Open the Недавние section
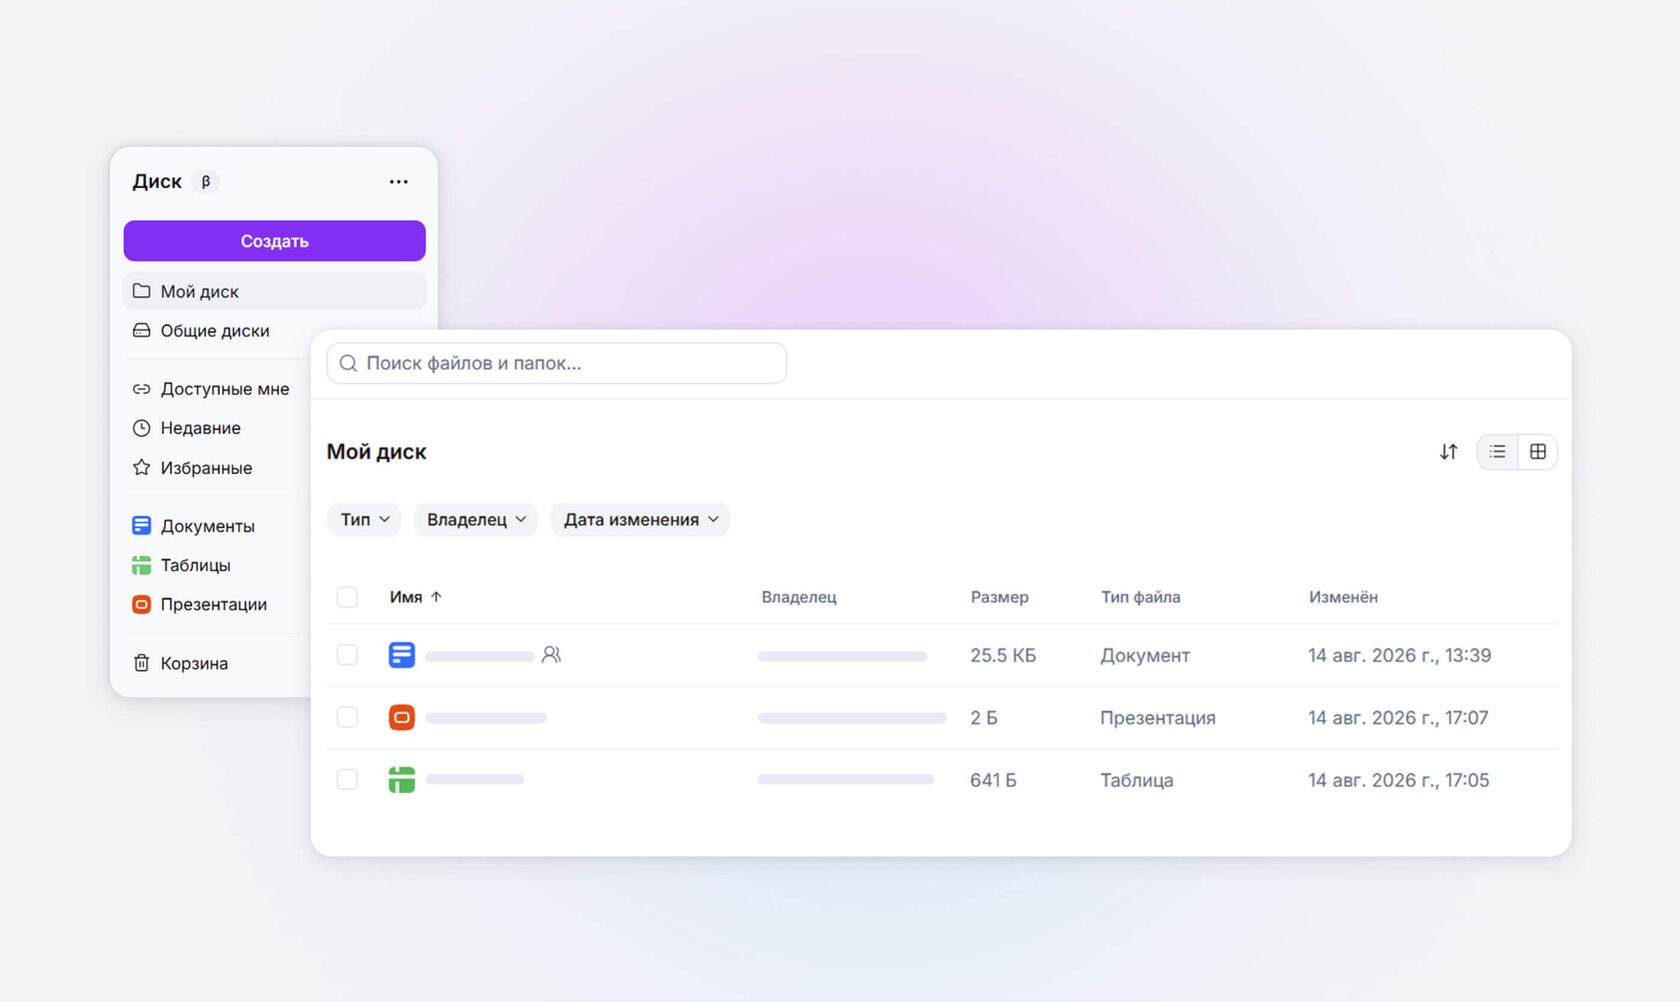1680x1002 pixels. click(200, 428)
